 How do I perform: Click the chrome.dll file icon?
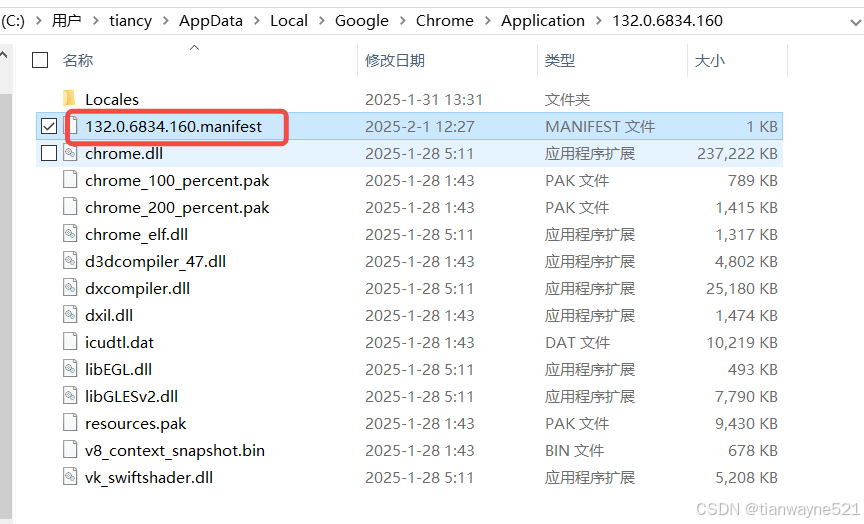[70, 153]
